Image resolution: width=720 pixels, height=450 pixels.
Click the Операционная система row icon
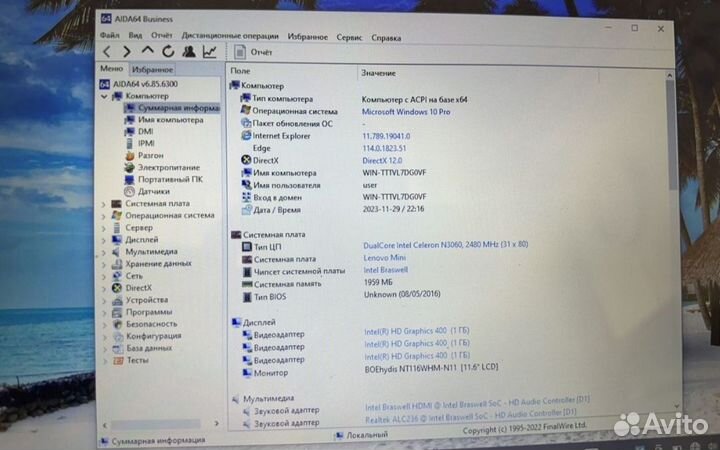(x=245, y=111)
